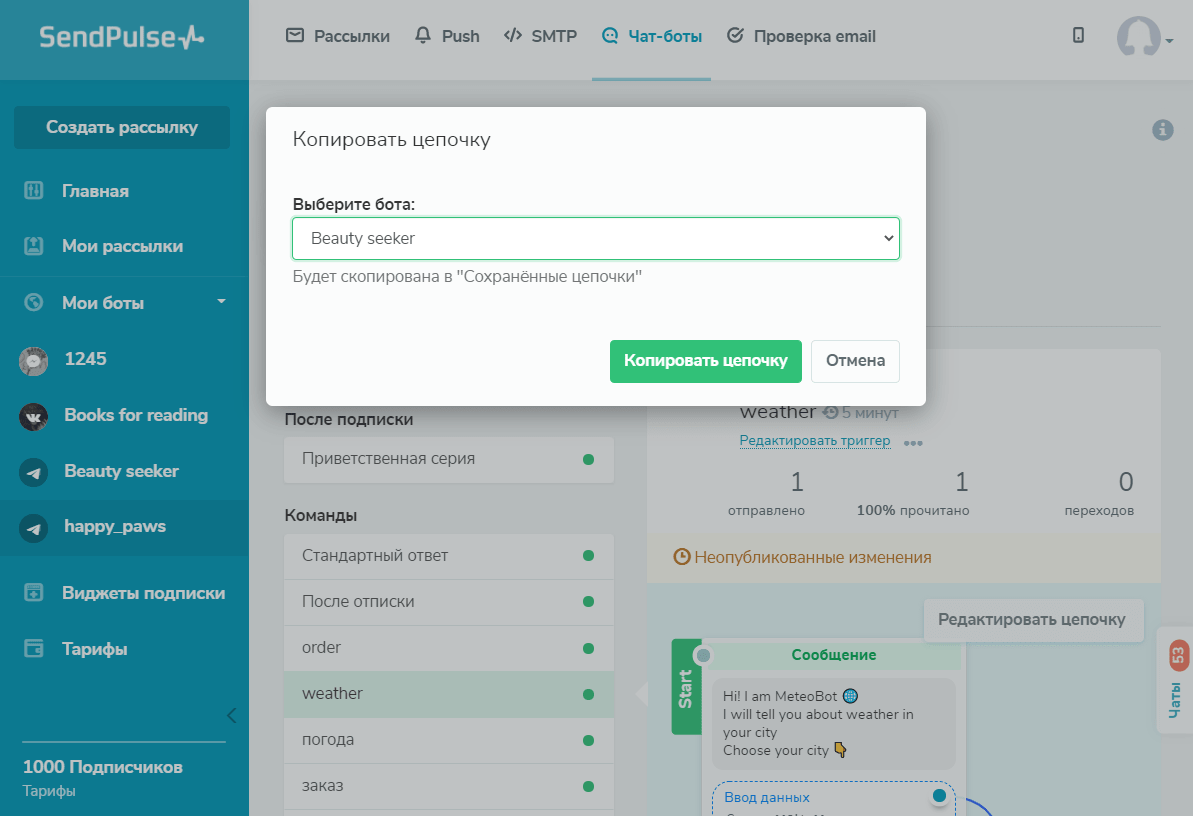Screen dimensions: 1193x816
Task: Click the green Копировать цепочку button
Action: click(705, 361)
